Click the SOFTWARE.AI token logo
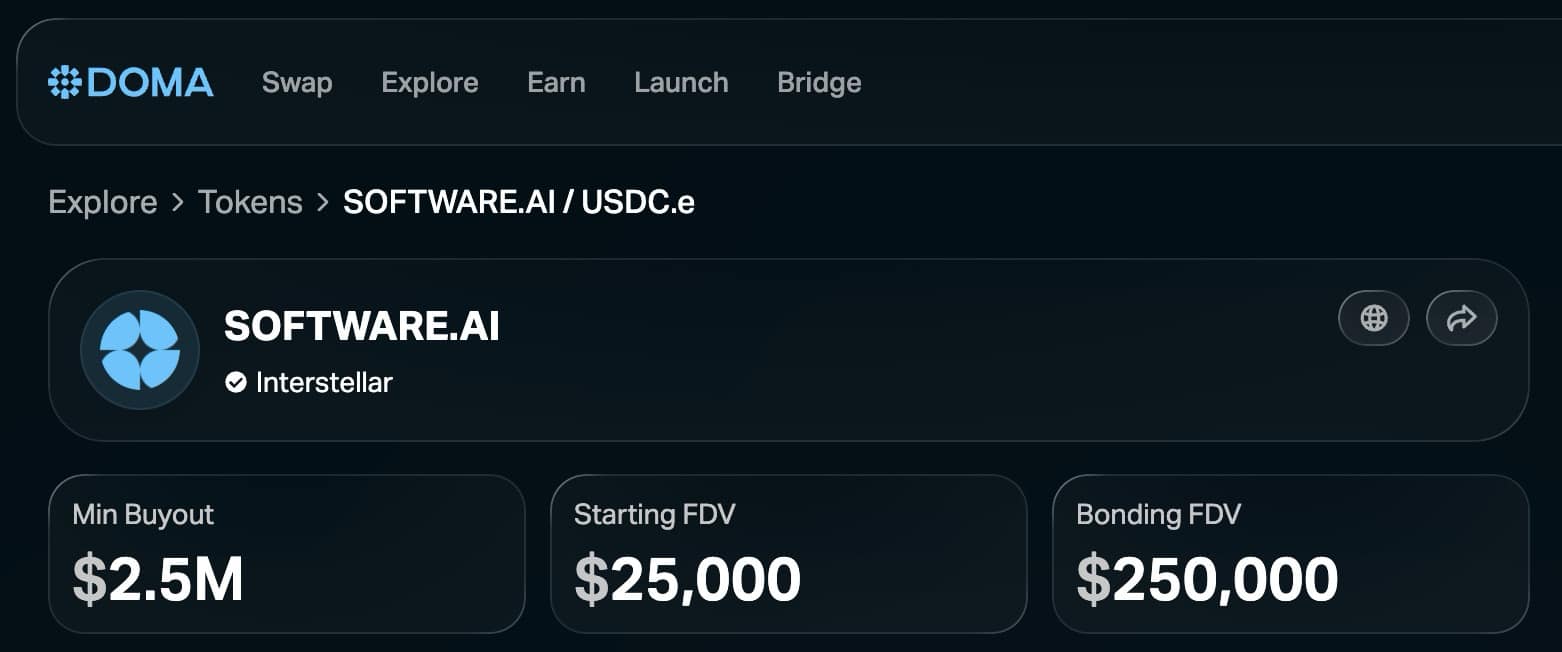Screen dimensions: 1562x652 140,349
